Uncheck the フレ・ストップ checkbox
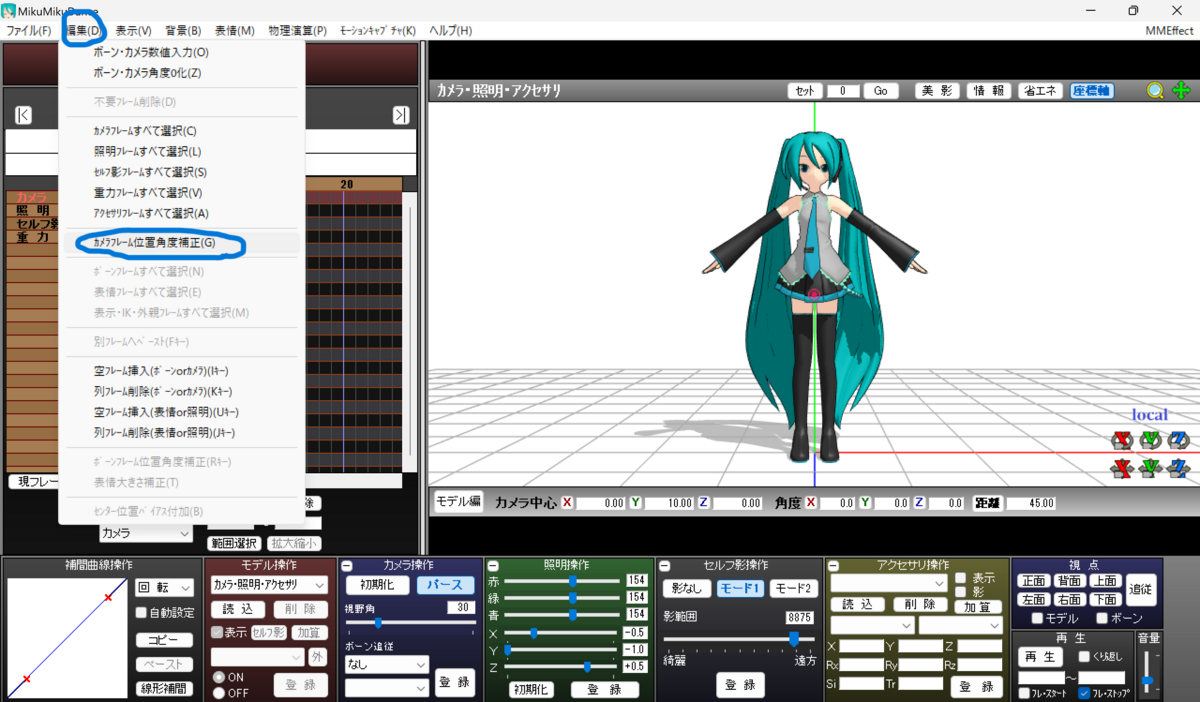The width and height of the screenshot is (1200, 702). [1084, 692]
